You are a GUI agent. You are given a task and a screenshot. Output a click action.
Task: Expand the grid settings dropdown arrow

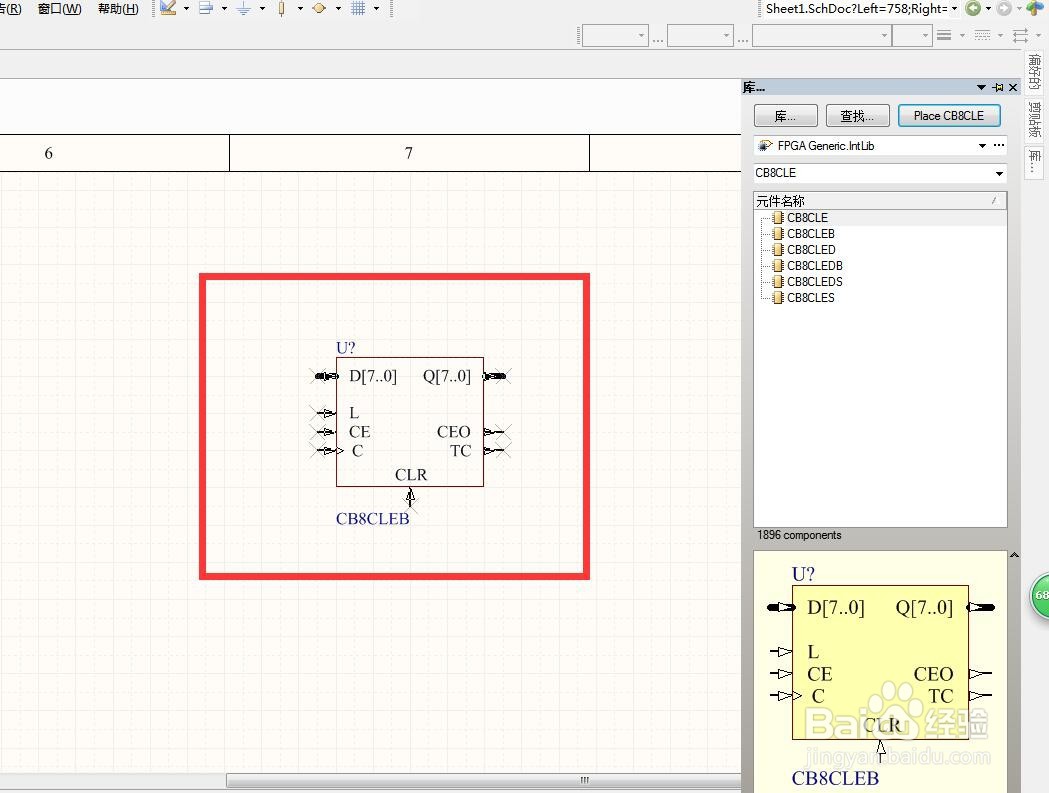(377, 9)
